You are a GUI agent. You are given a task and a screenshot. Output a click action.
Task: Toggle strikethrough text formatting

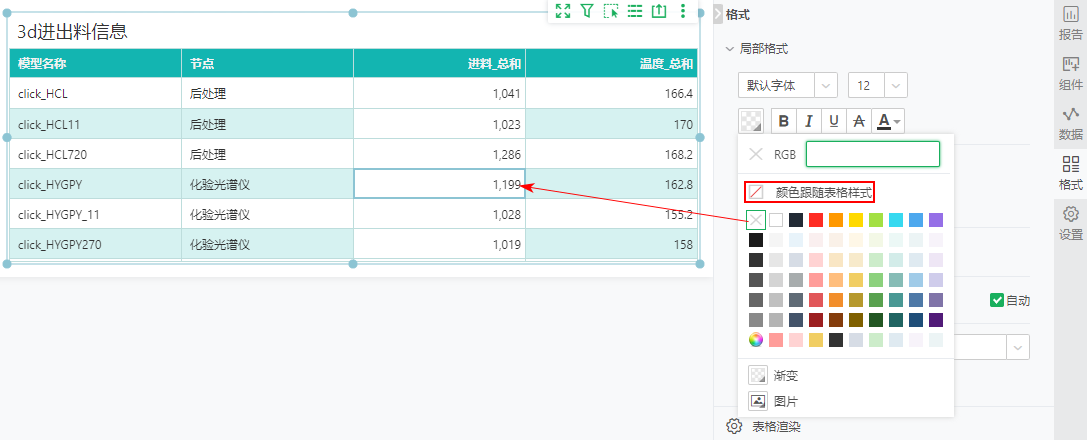point(858,122)
